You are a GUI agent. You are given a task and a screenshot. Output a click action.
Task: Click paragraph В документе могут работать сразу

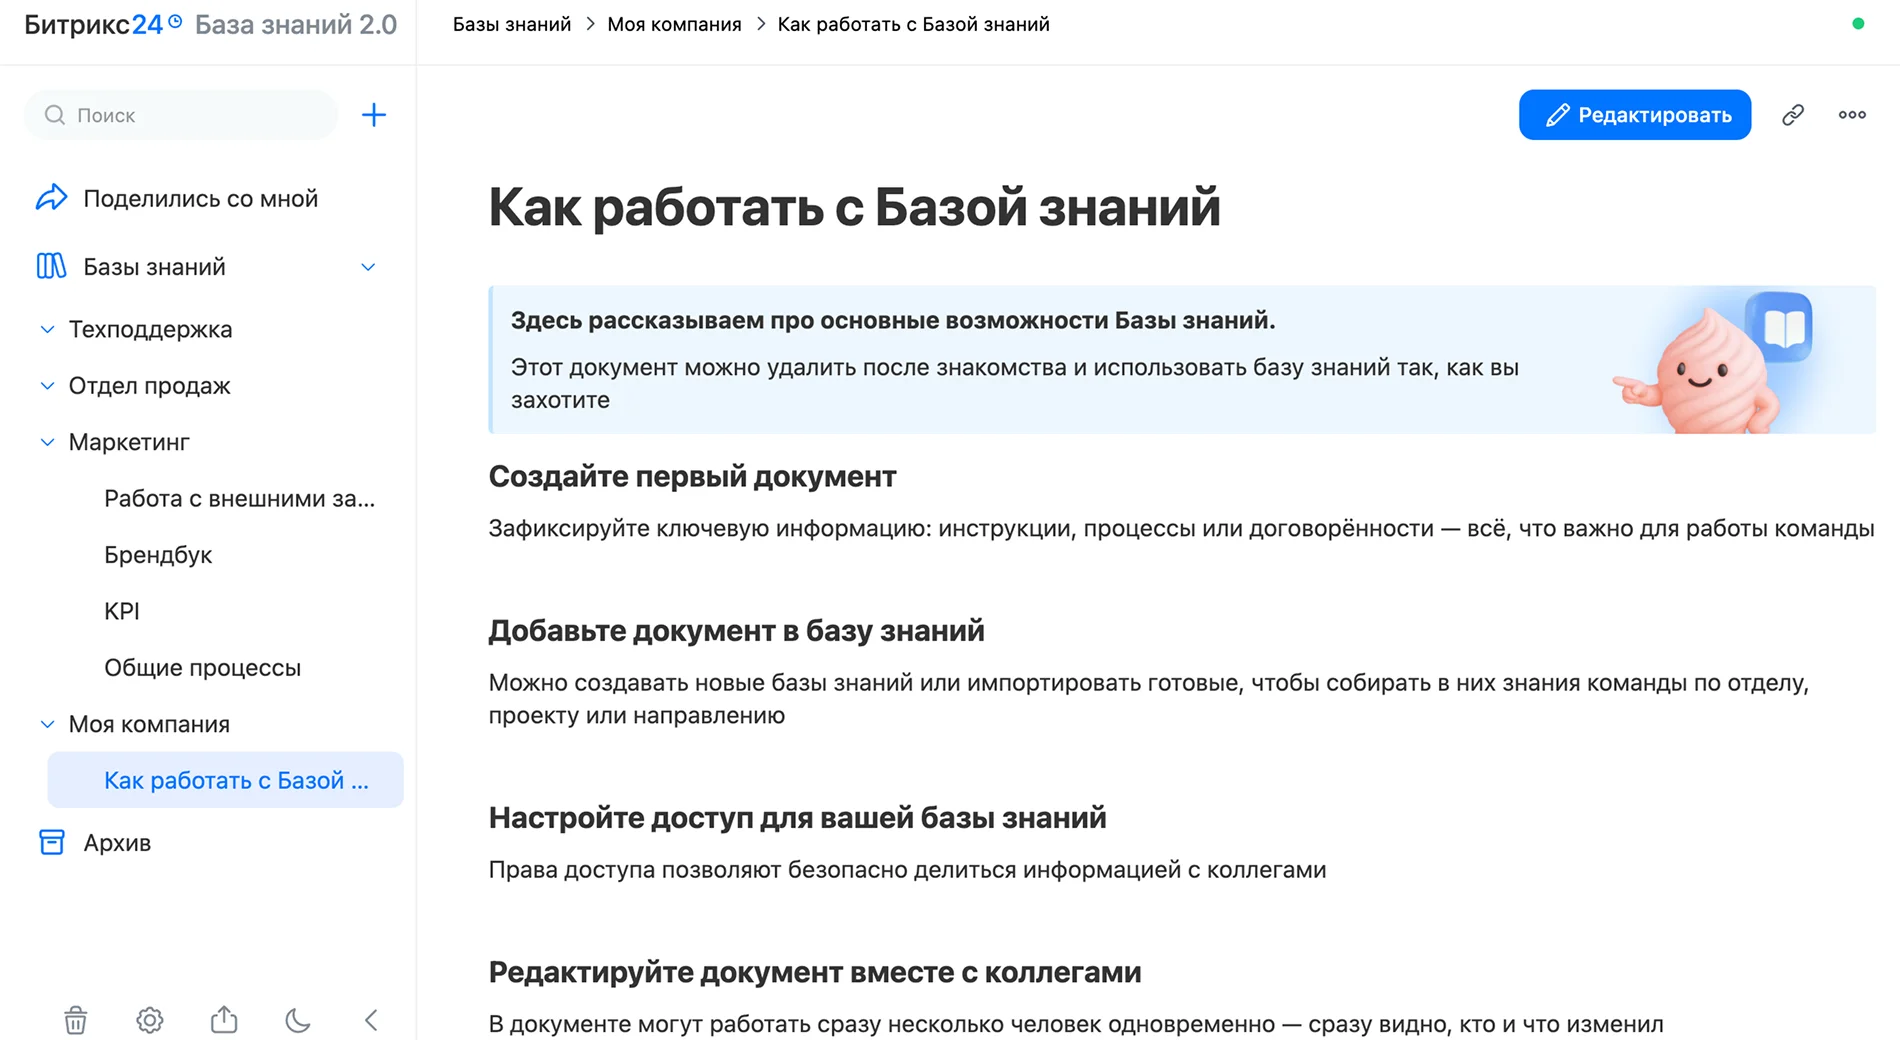coord(1076,1024)
